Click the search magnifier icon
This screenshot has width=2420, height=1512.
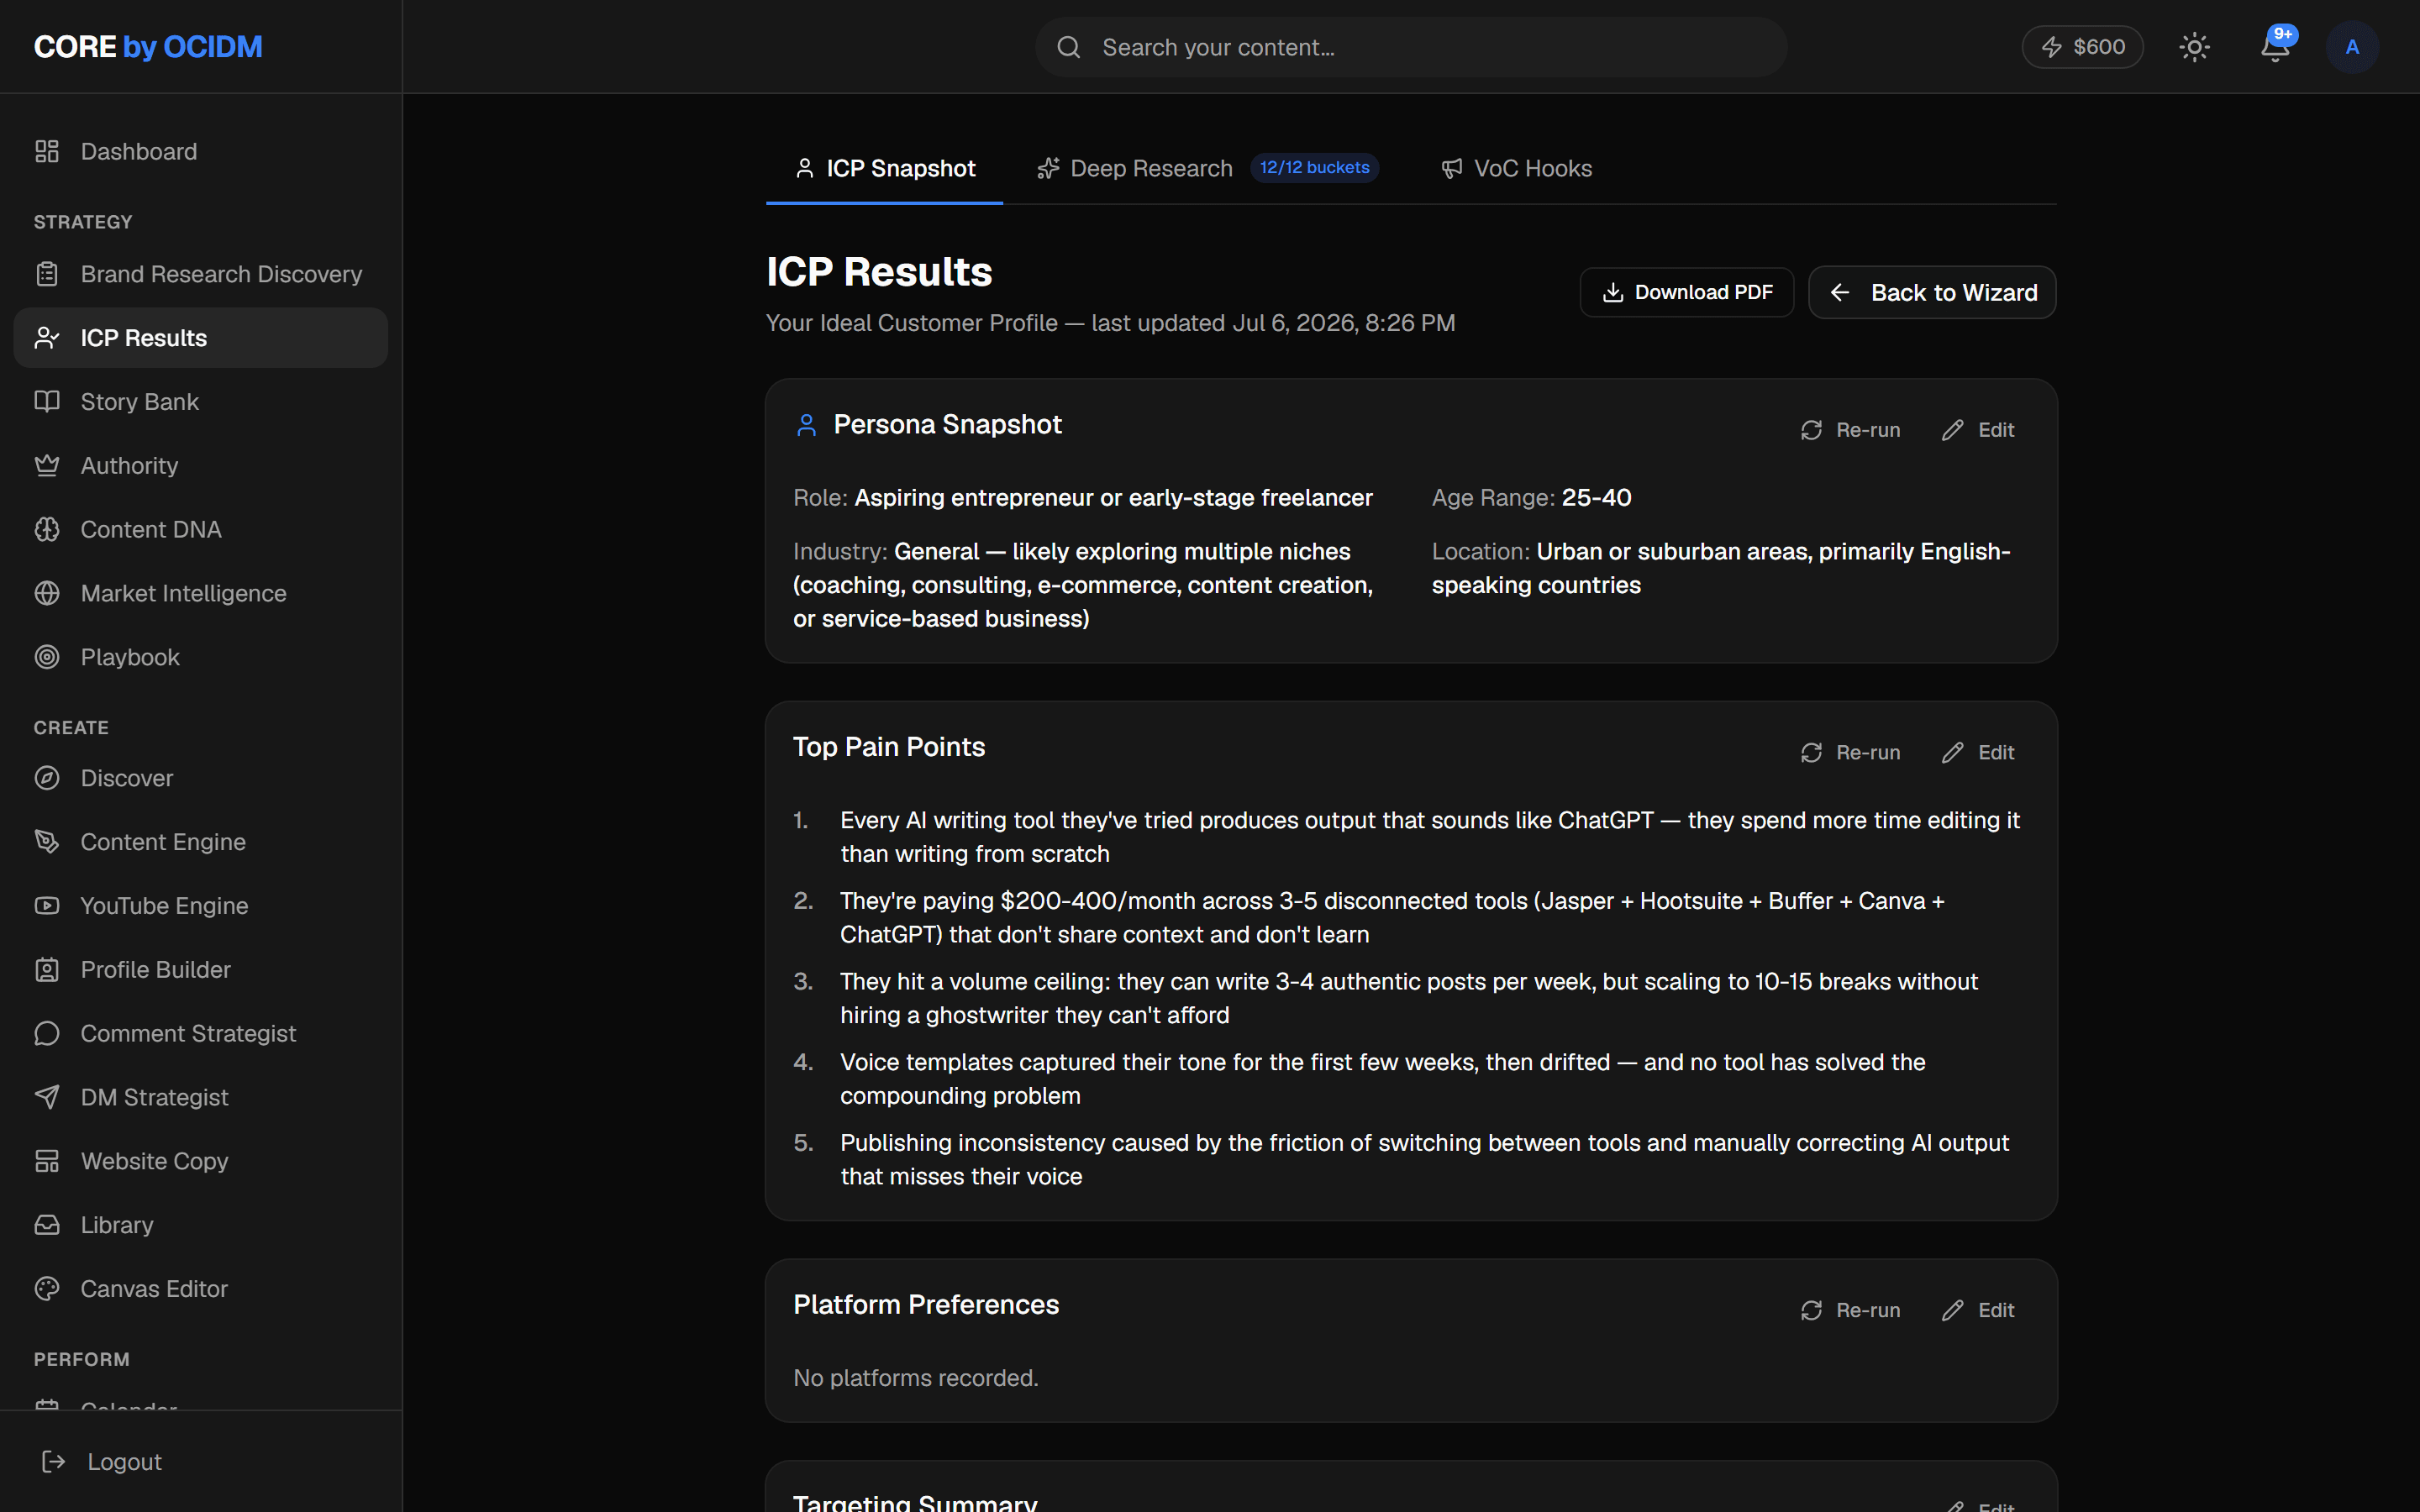pos(1069,47)
